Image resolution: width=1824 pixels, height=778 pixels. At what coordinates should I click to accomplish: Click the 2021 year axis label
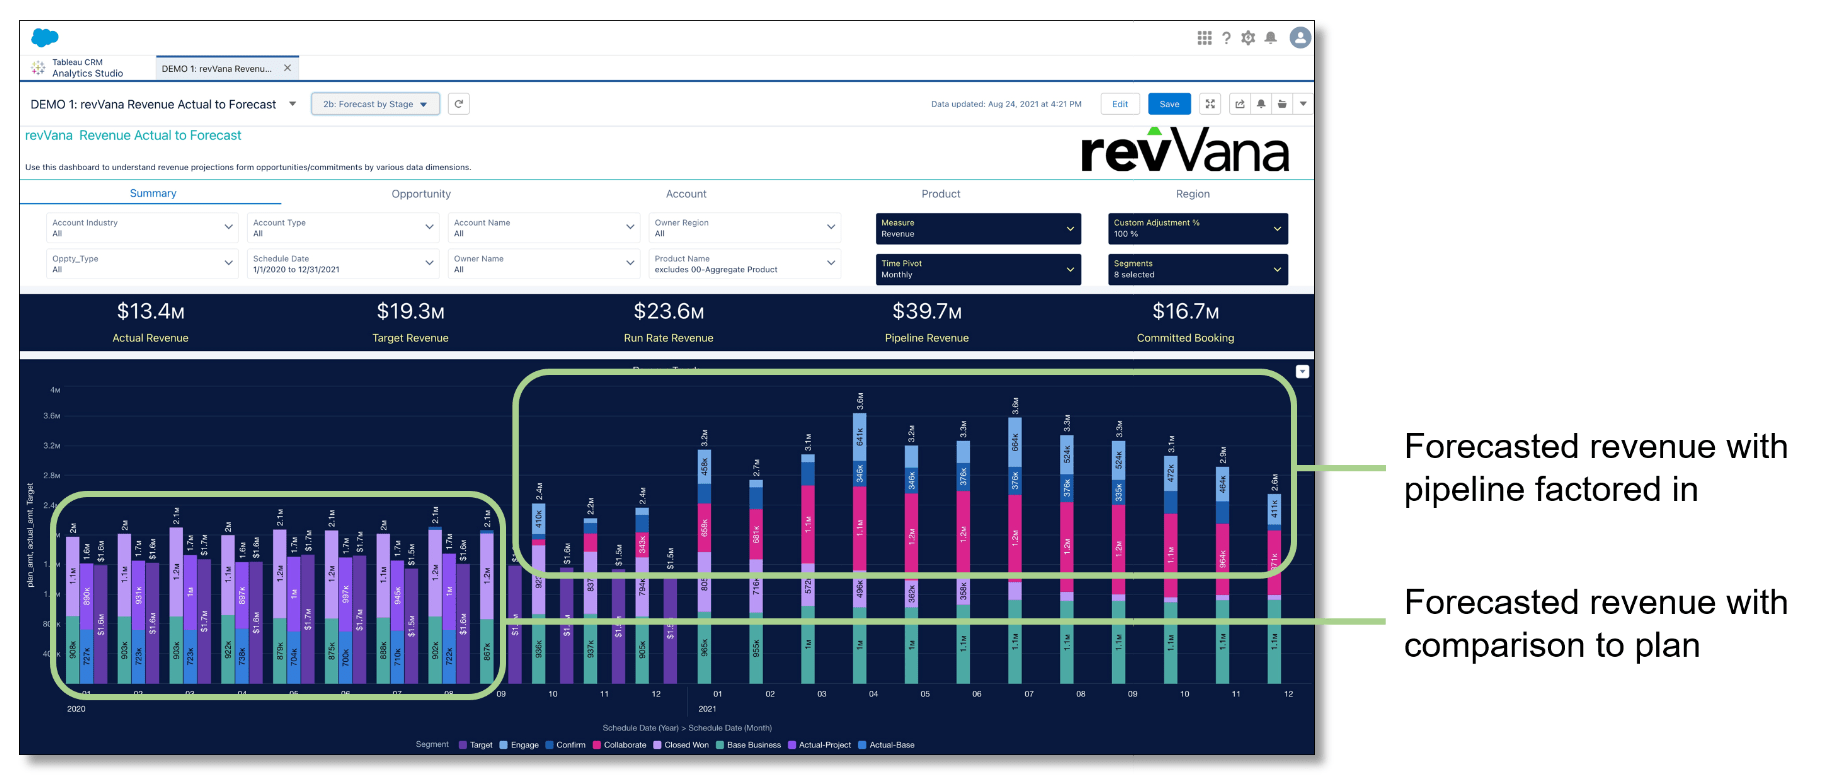click(707, 709)
